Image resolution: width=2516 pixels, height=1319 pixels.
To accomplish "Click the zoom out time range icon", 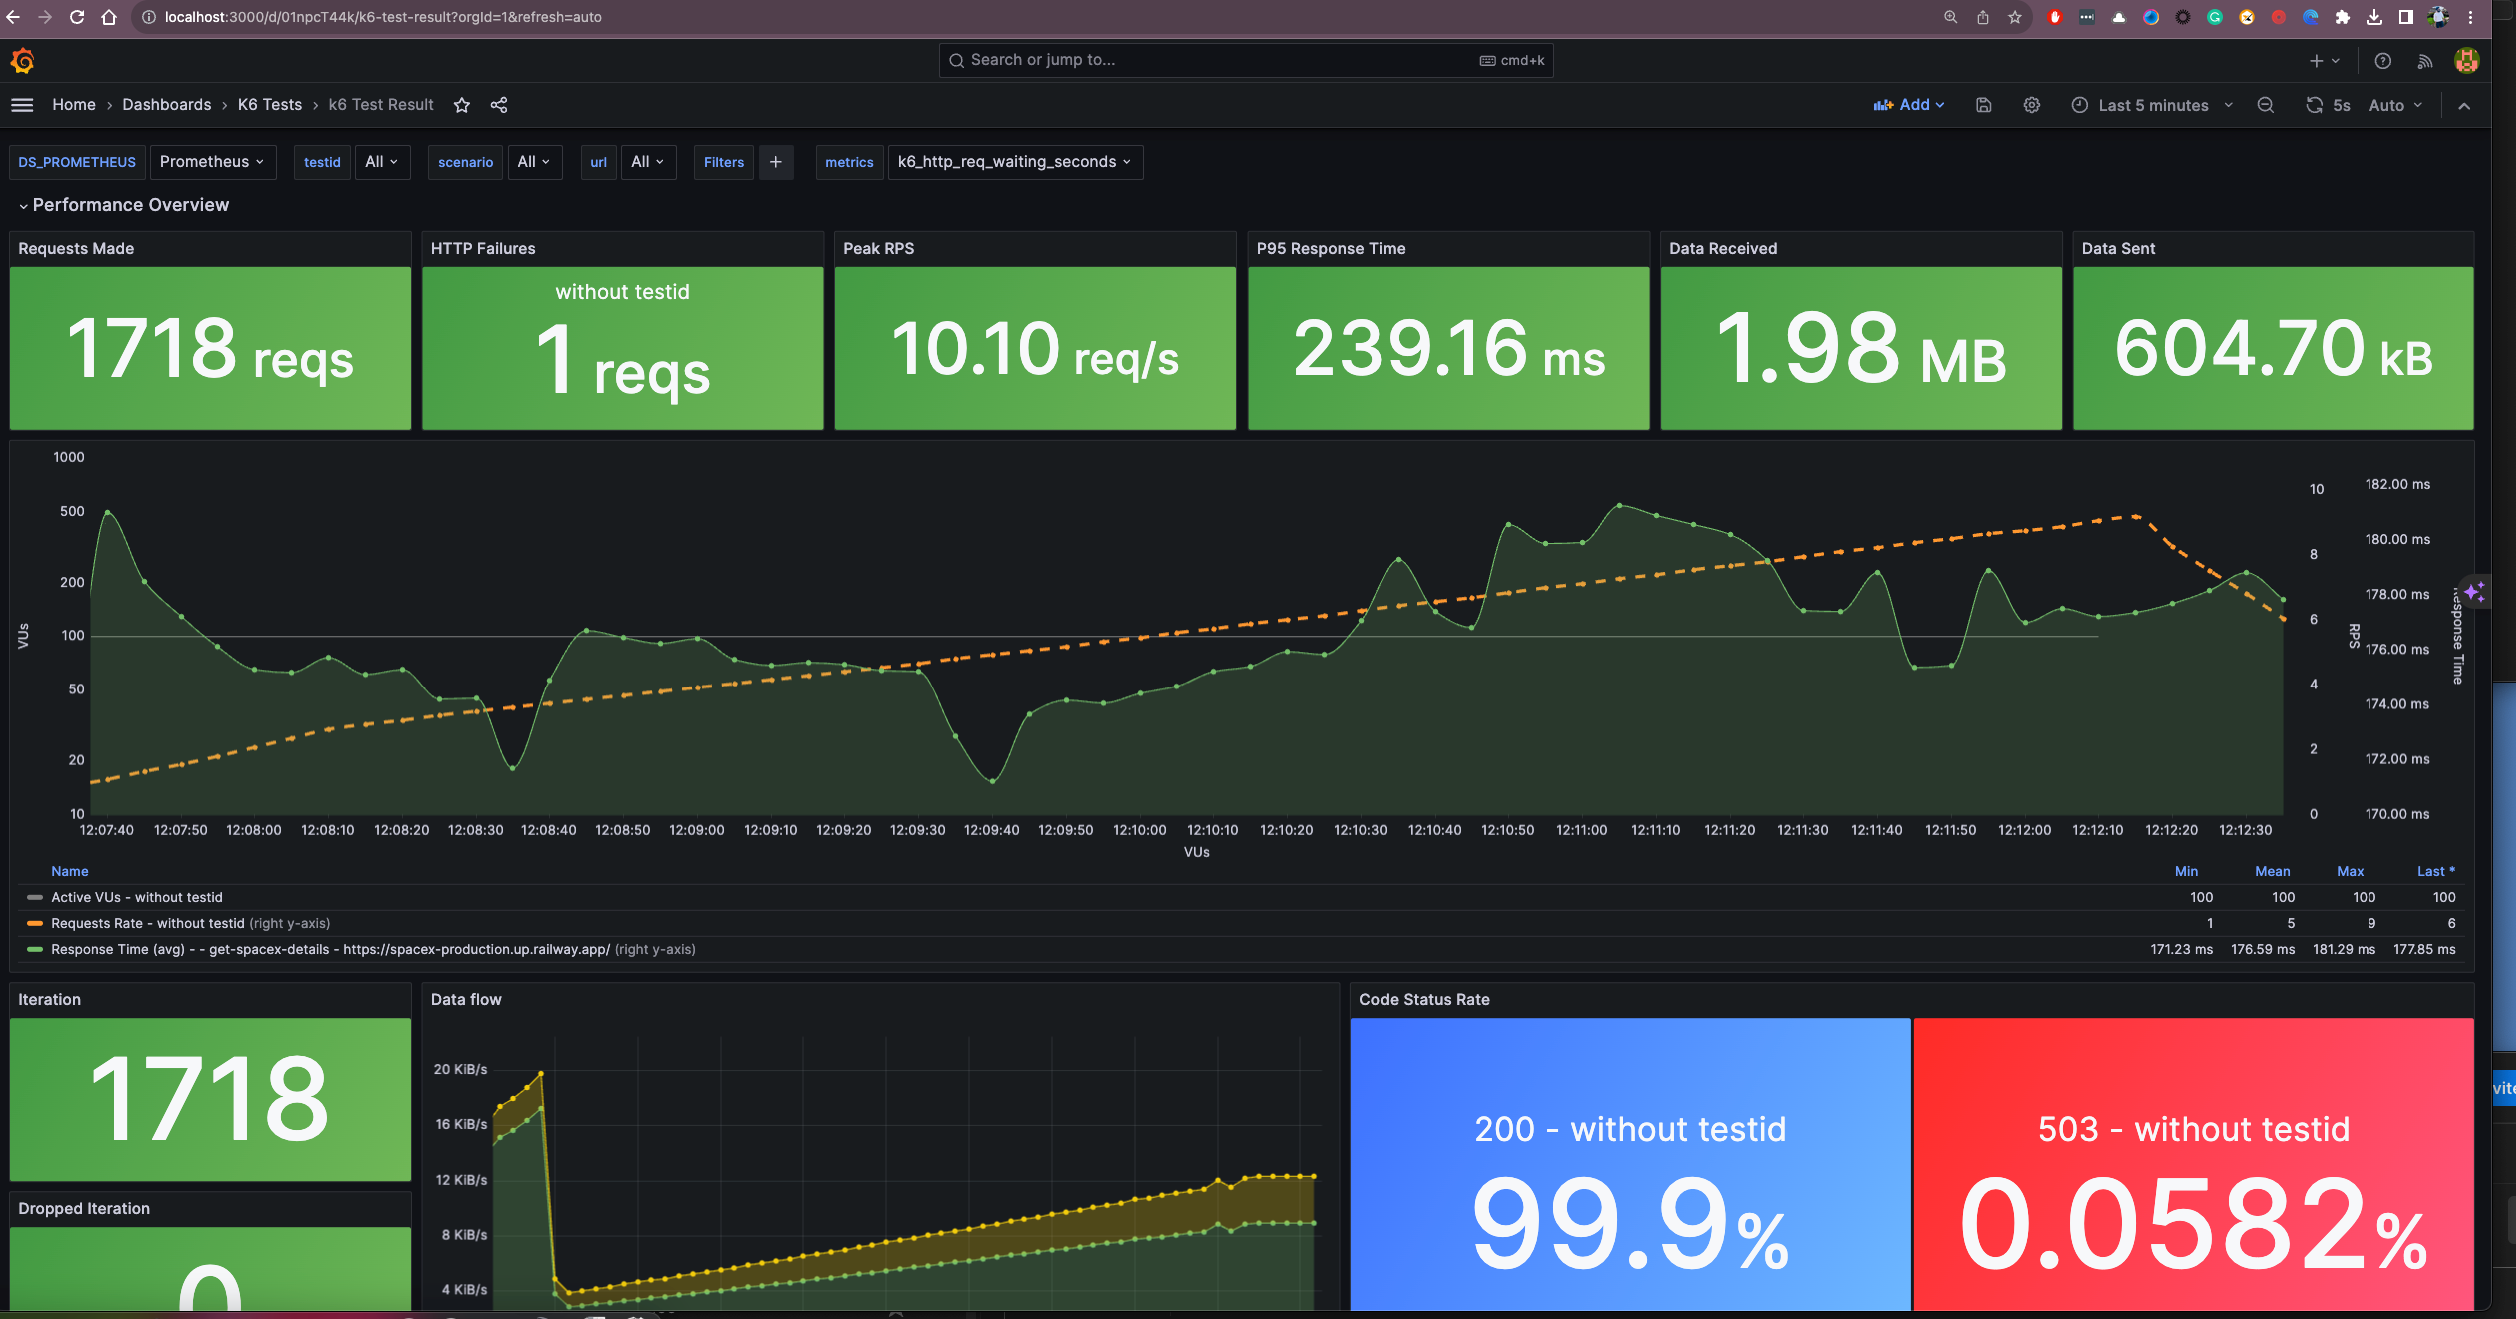I will click(2266, 105).
